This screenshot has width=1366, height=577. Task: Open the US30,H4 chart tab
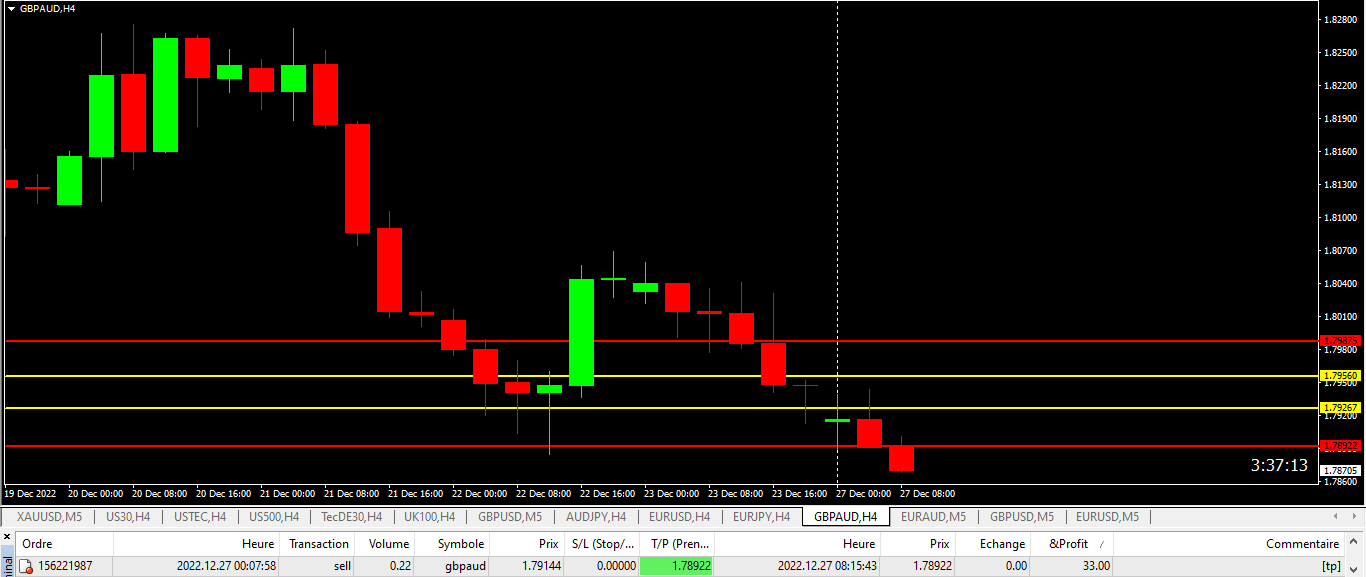(128, 517)
